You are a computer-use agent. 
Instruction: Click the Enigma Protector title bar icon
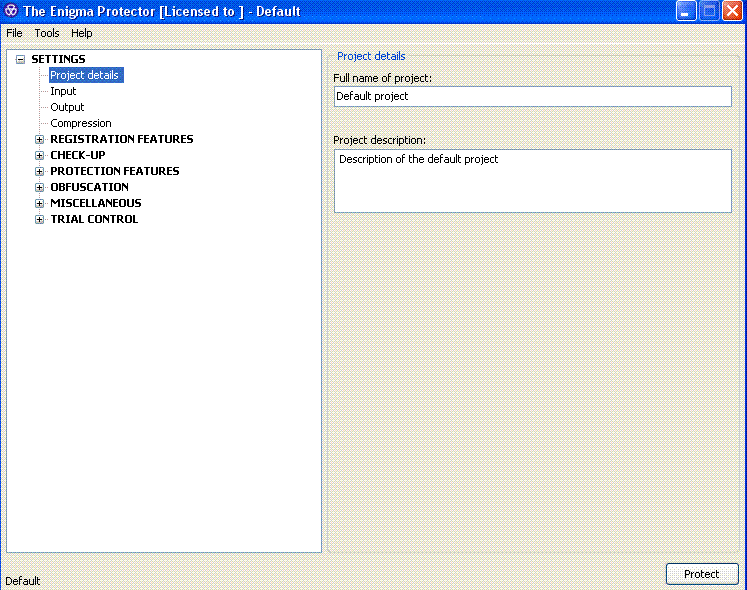click(11, 10)
